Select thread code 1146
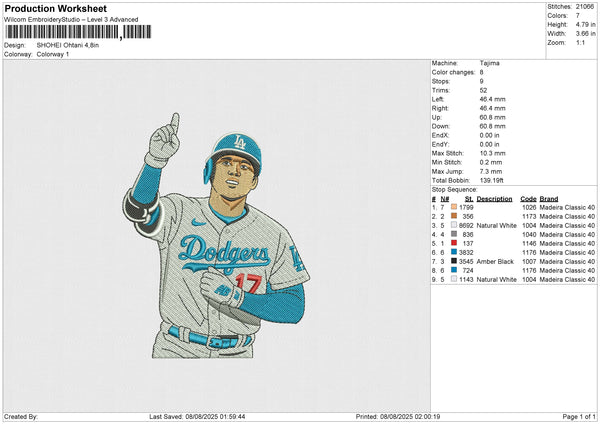 [529, 243]
